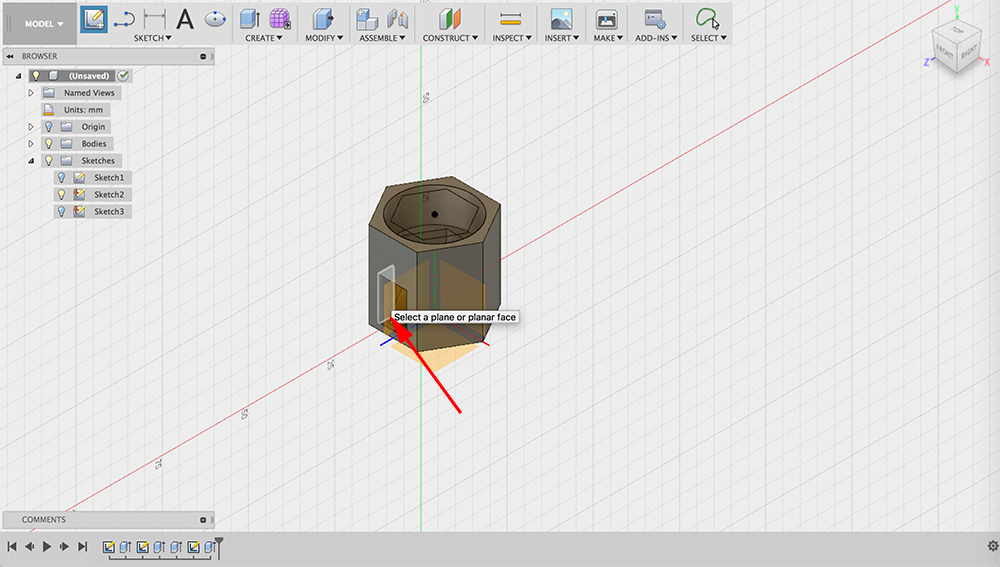
Task: Click the Construct plane icon
Action: (x=450, y=19)
